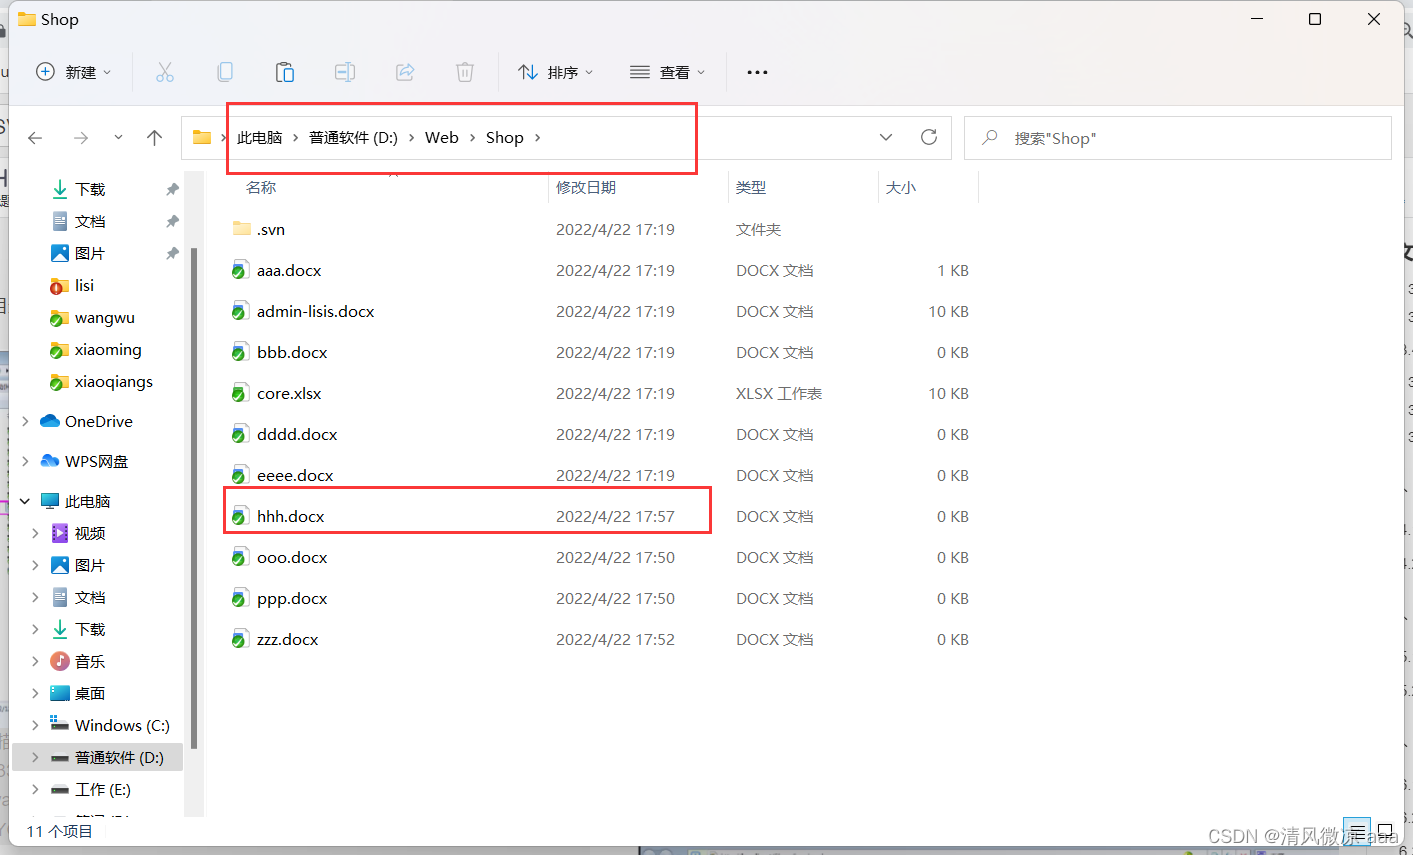Viewport: 1413px width, 855px height.
Task: Click the Shop breadcrumb
Action: pos(505,138)
